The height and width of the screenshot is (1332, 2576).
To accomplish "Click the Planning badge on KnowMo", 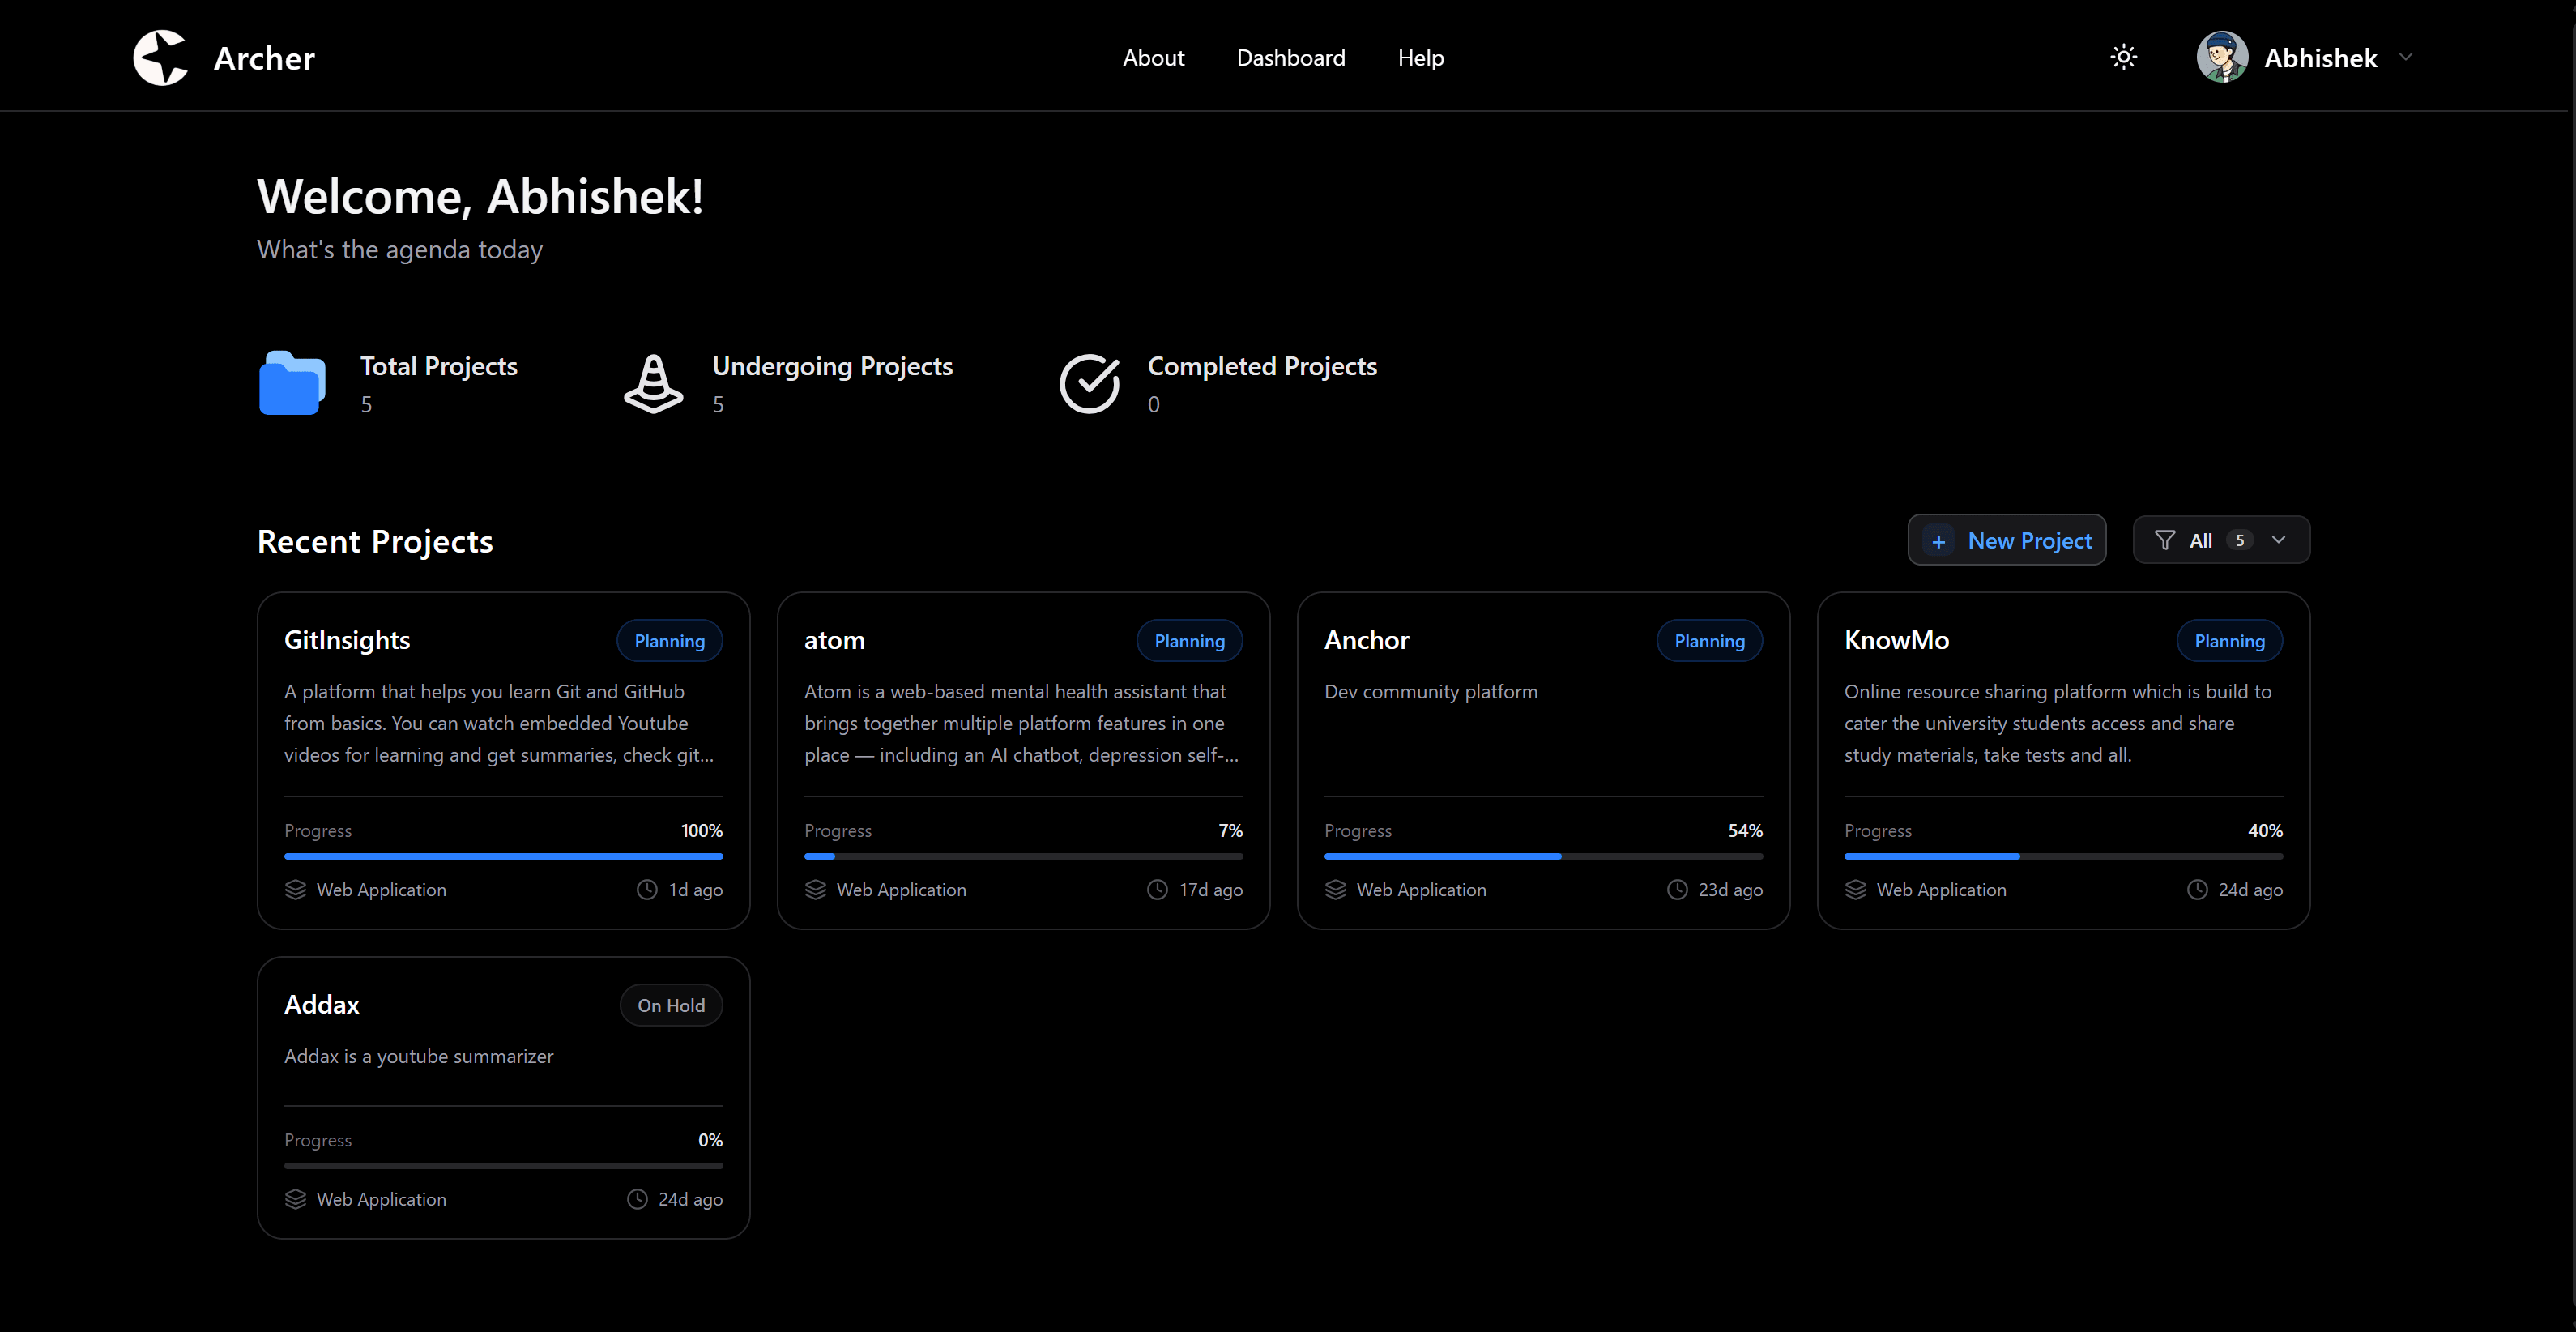I will [2229, 640].
